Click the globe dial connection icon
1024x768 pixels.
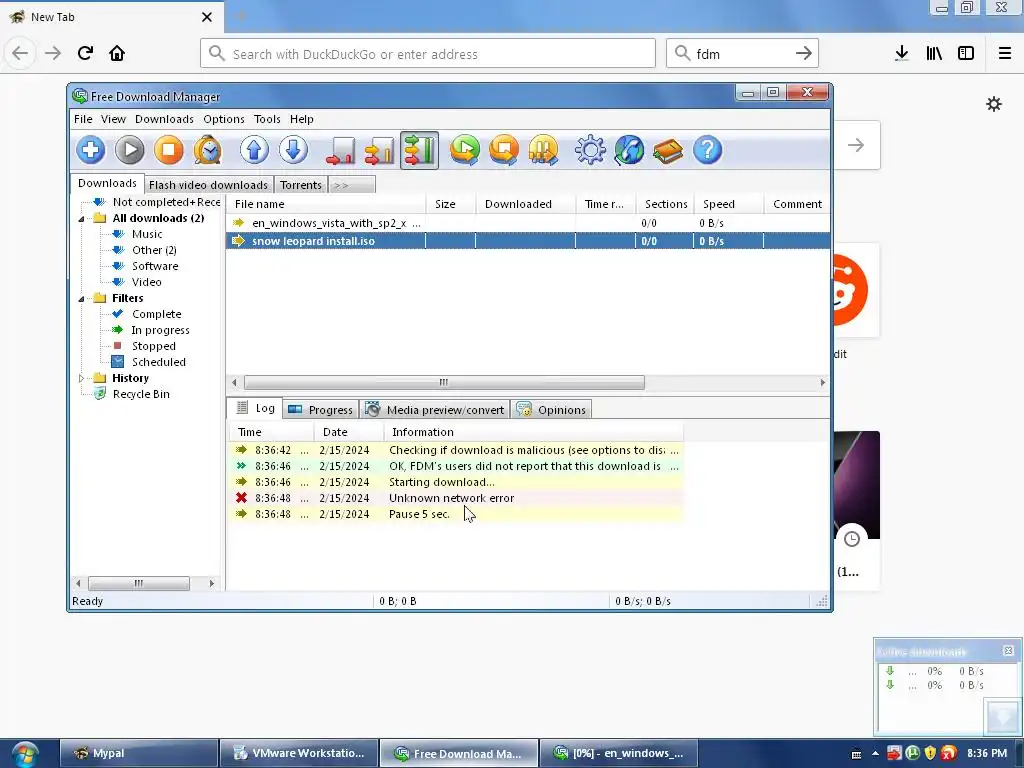630,150
